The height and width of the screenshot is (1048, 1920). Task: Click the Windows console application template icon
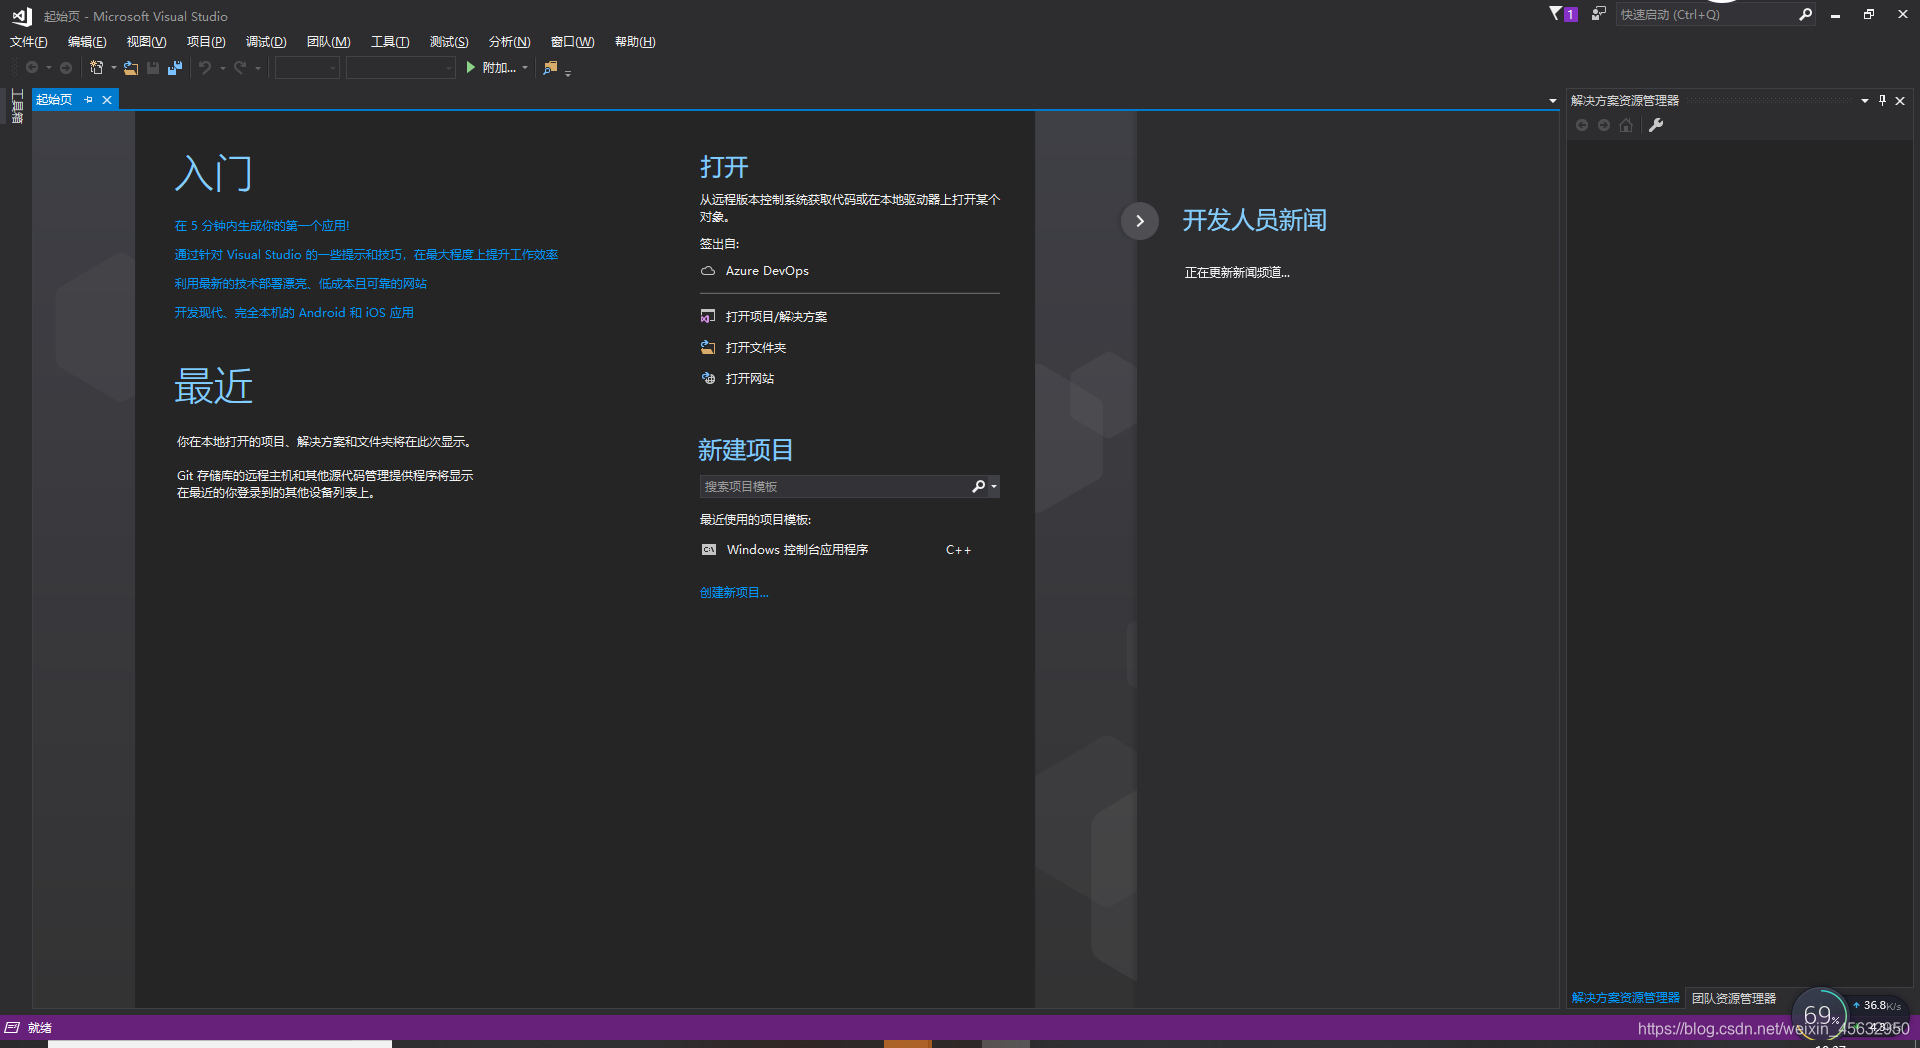tap(709, 550)
